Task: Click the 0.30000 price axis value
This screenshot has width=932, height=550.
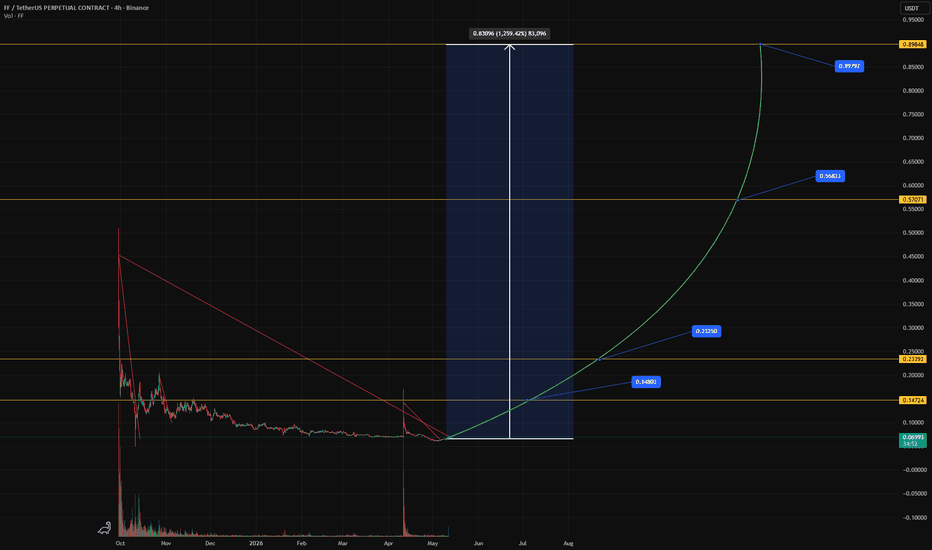Action: pyautogui.click(x=913, y=328)
